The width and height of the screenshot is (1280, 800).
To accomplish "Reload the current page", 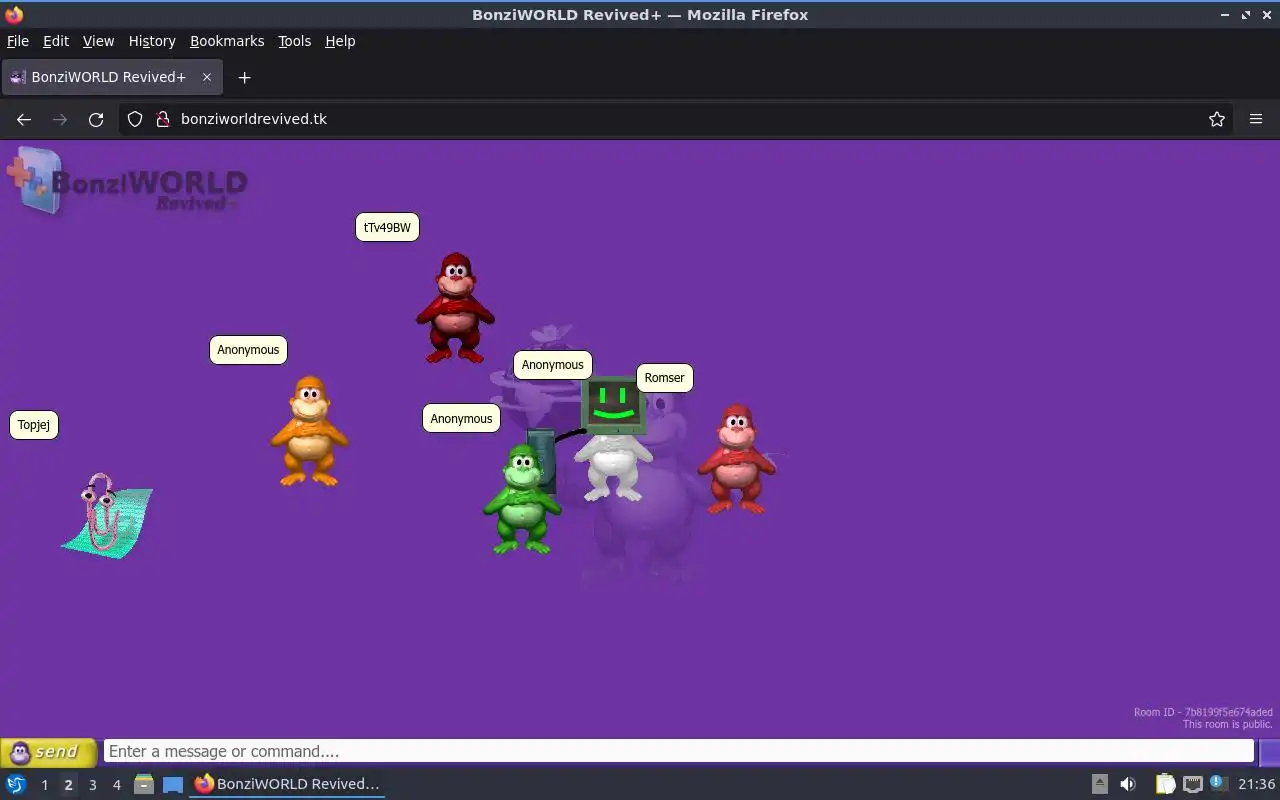I will [96, 119].
